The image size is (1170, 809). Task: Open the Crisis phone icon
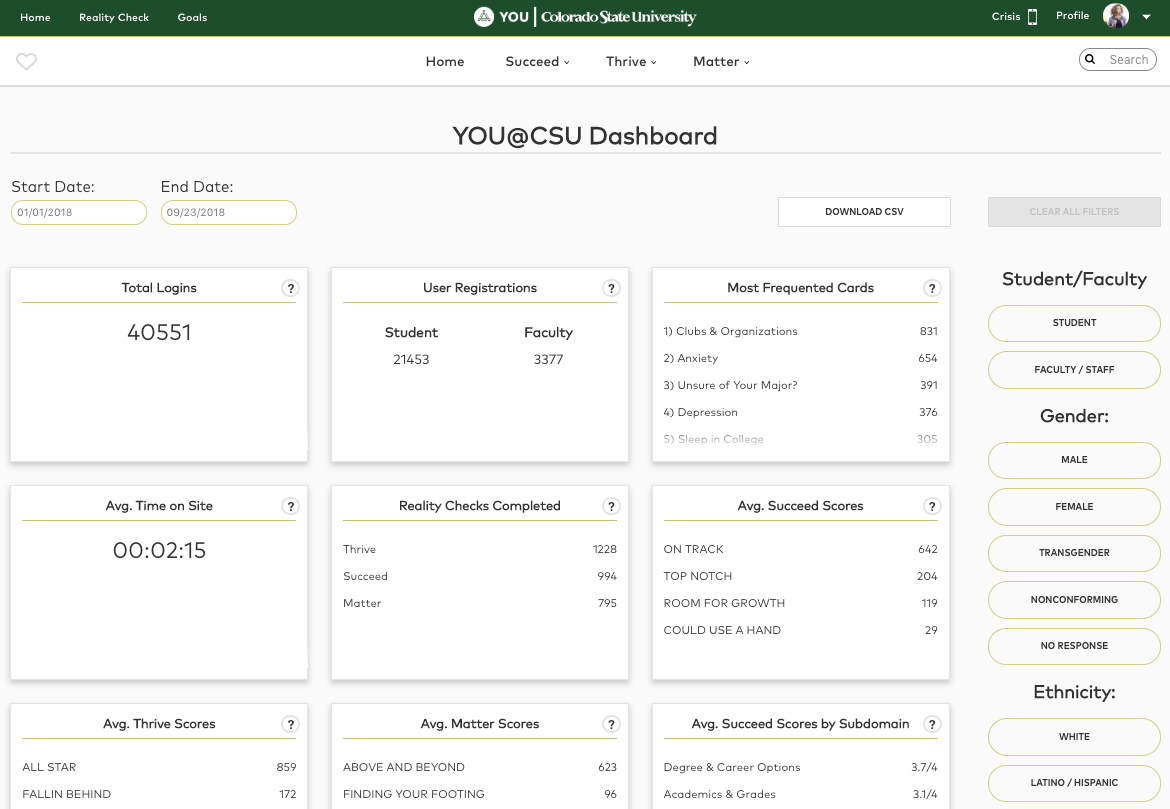[1033, 16]
